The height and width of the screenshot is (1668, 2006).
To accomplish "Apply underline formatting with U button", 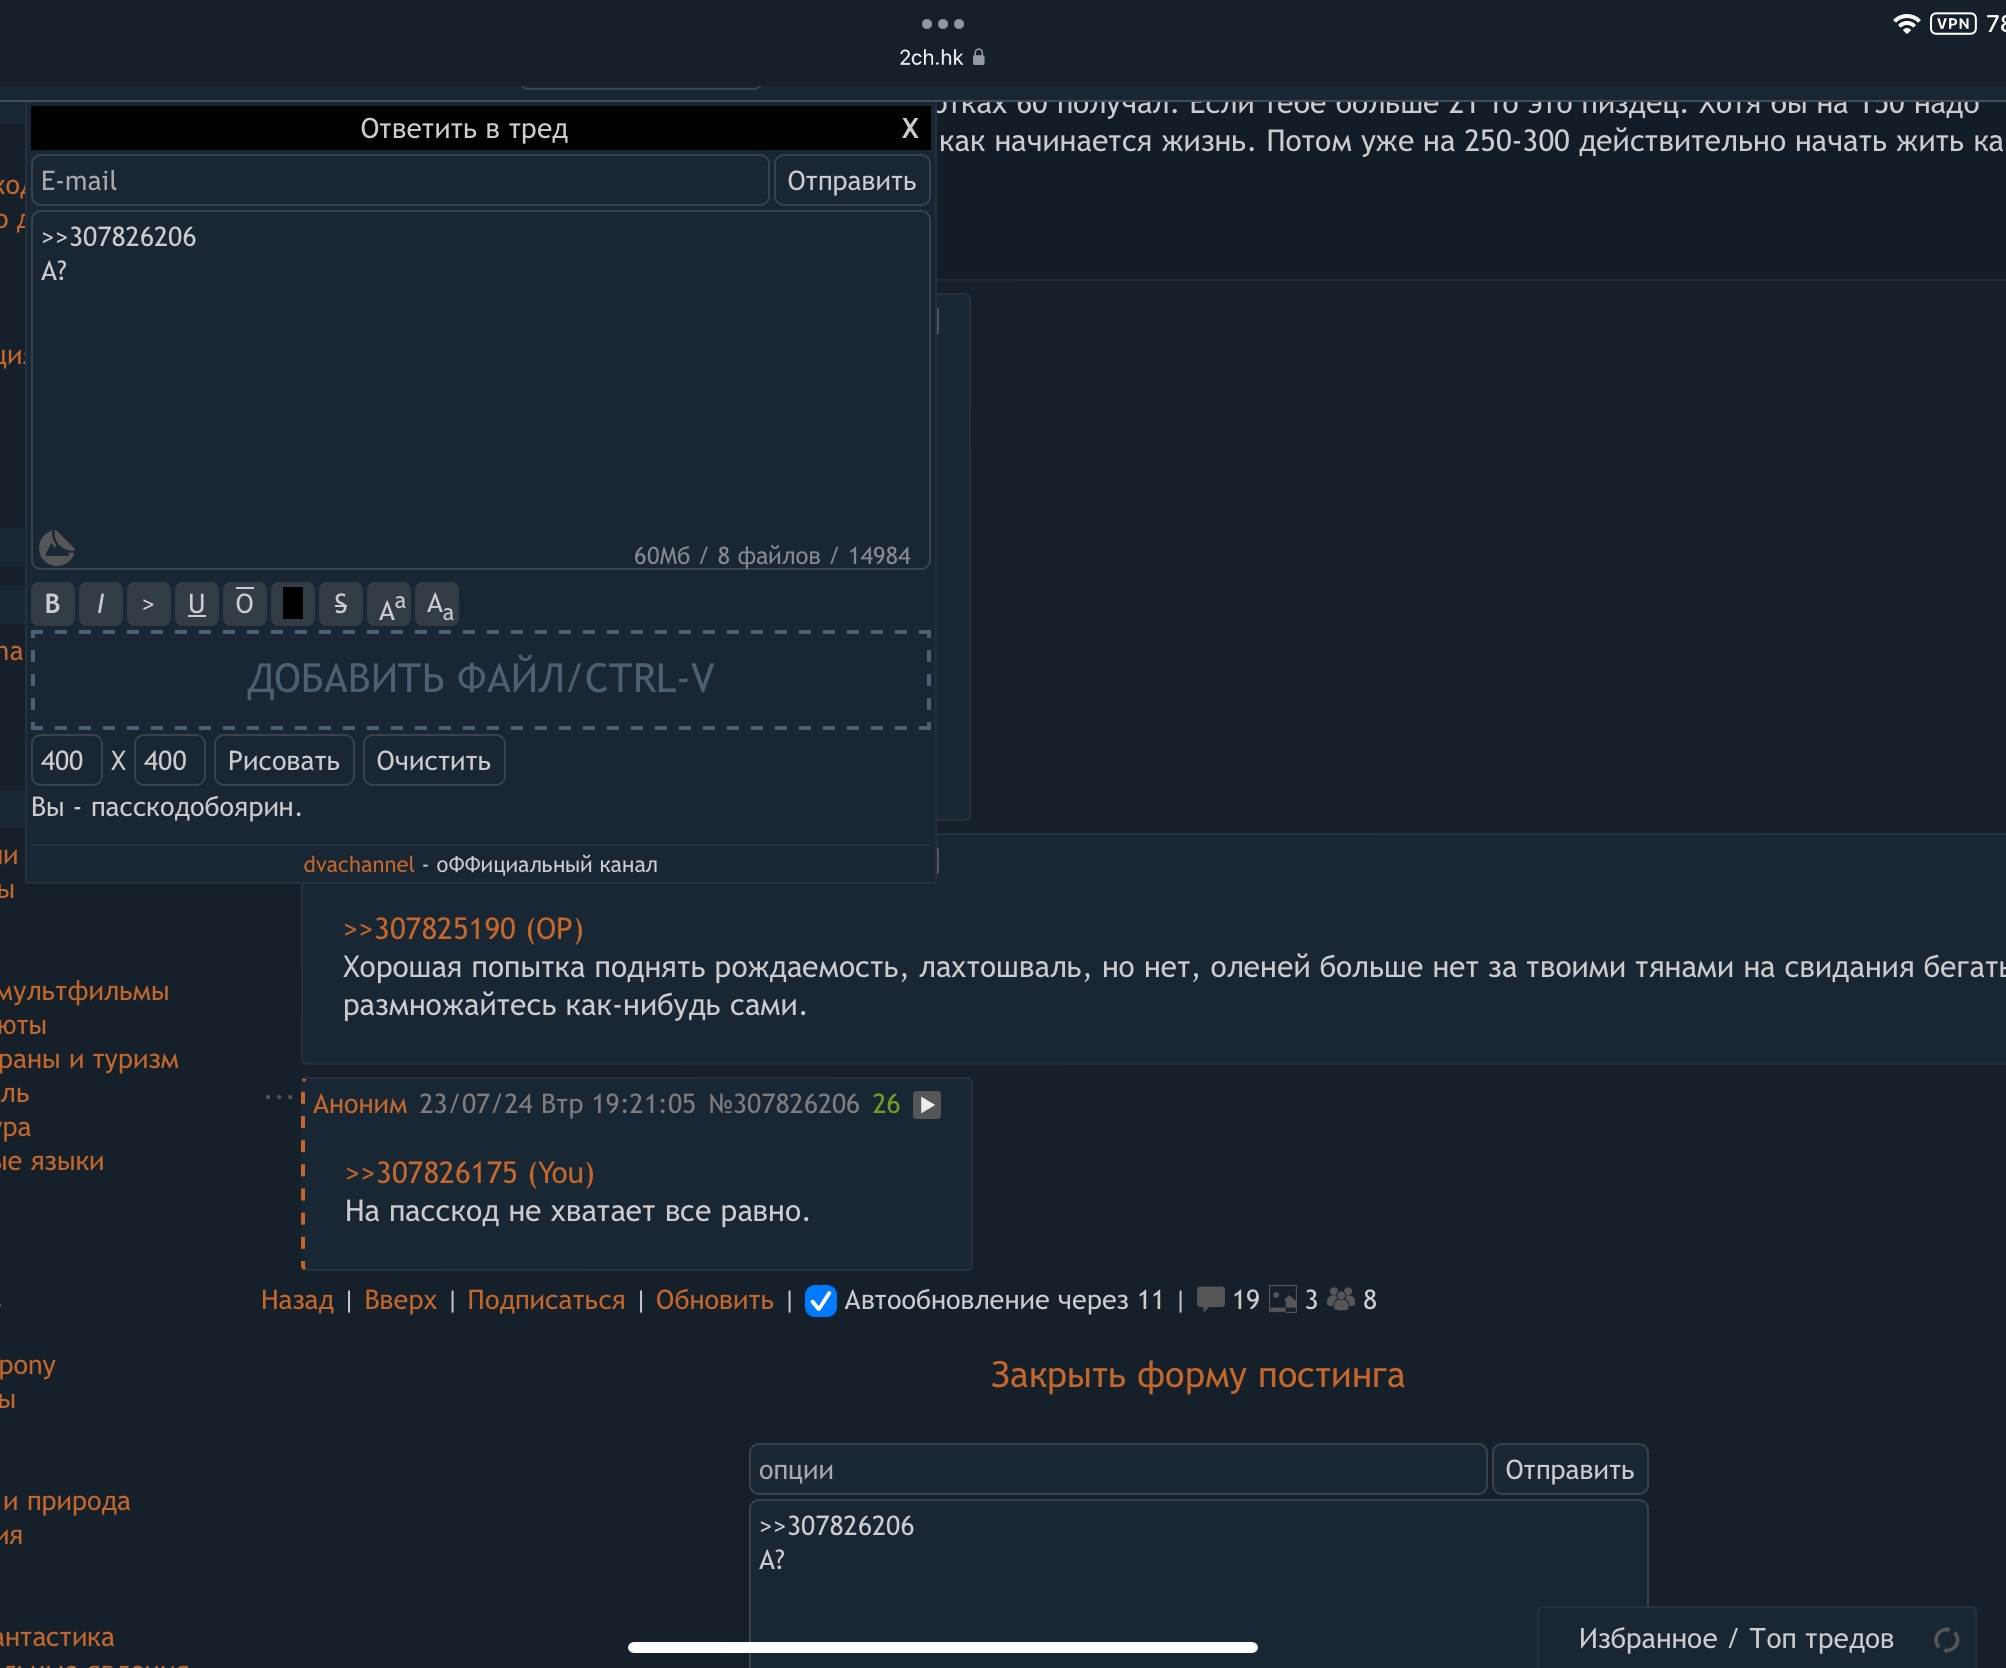I will pos(196,604).
